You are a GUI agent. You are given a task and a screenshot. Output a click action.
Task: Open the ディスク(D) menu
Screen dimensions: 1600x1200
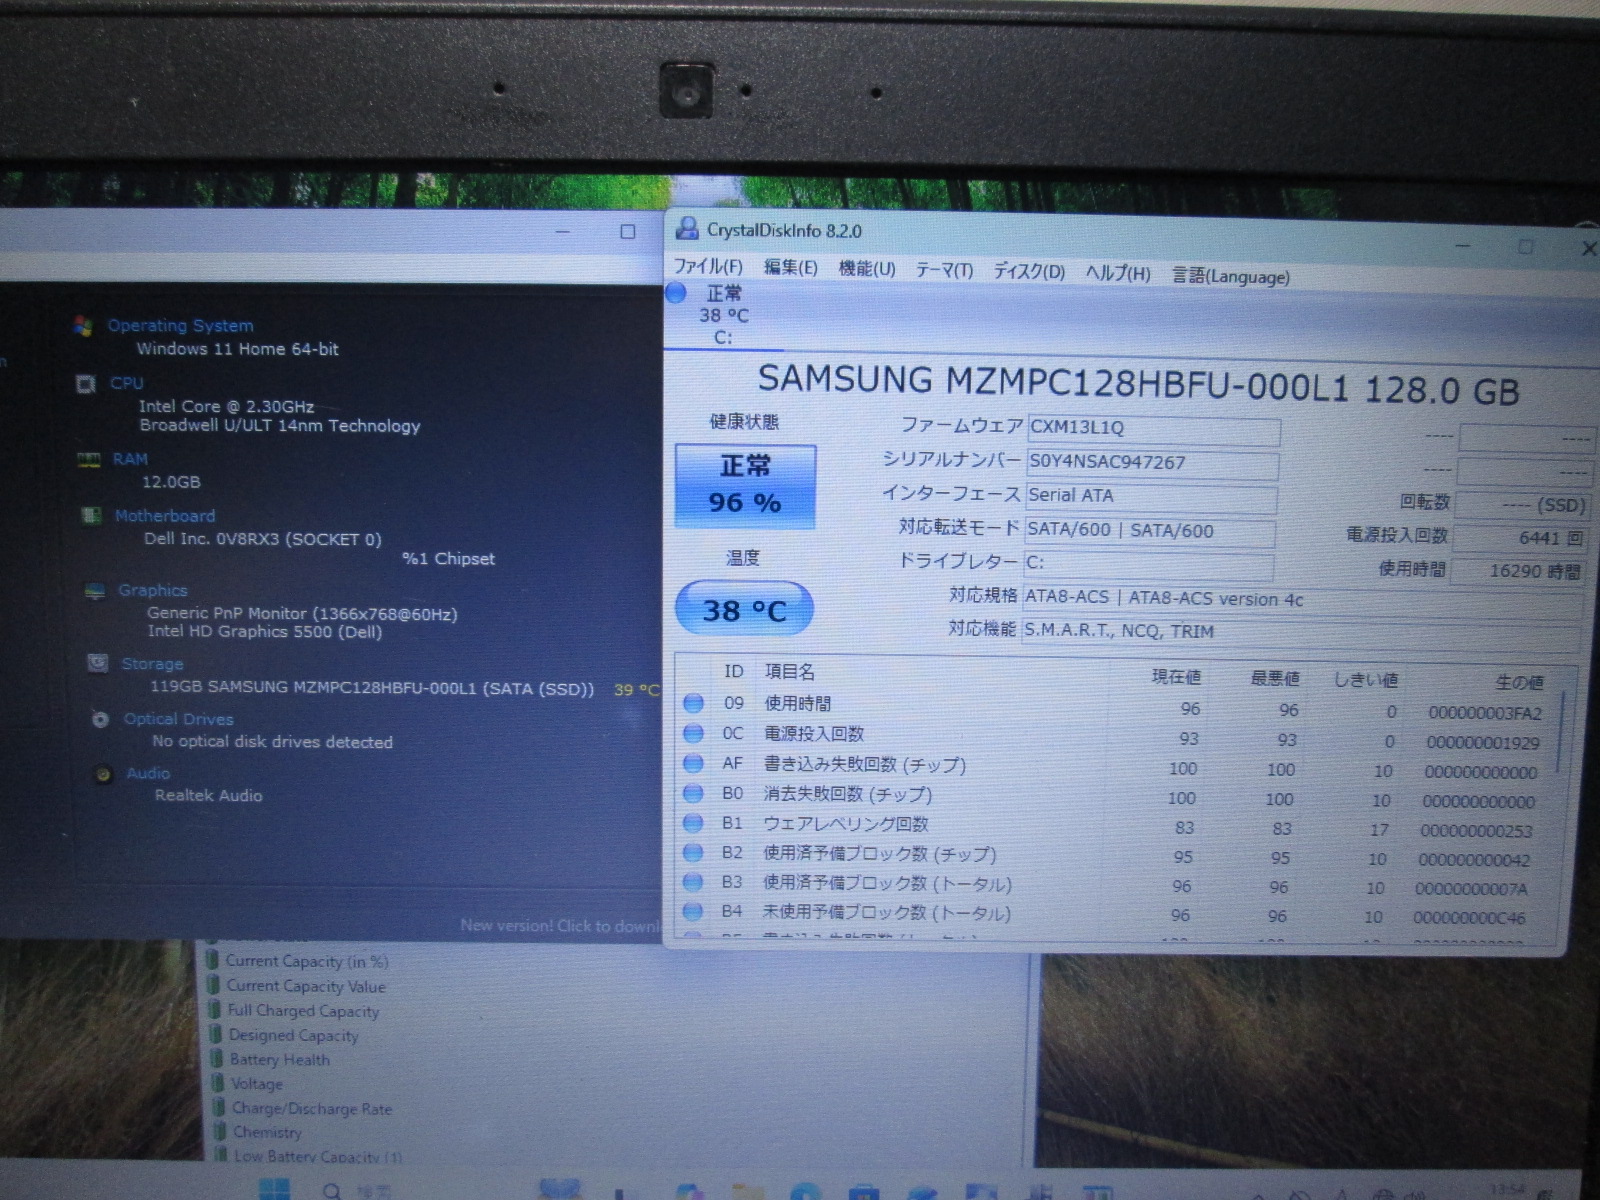tap(1028, 271)
